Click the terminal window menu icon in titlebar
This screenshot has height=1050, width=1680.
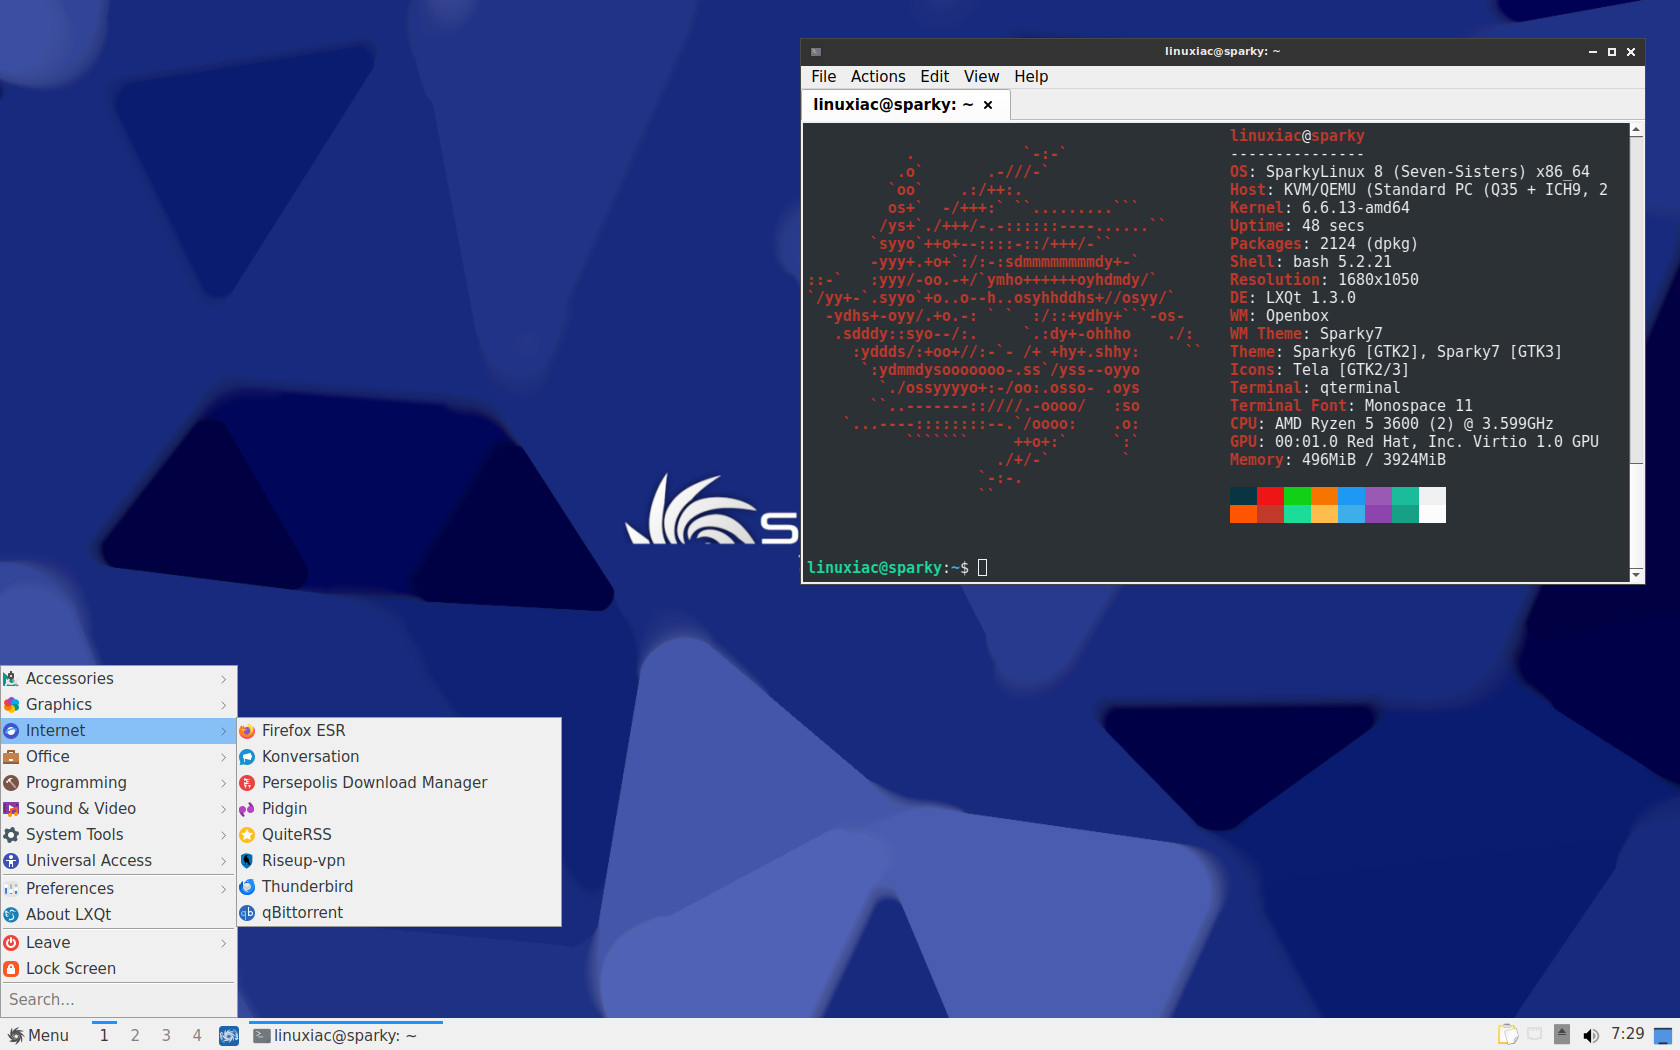click(x=816, y=52)
